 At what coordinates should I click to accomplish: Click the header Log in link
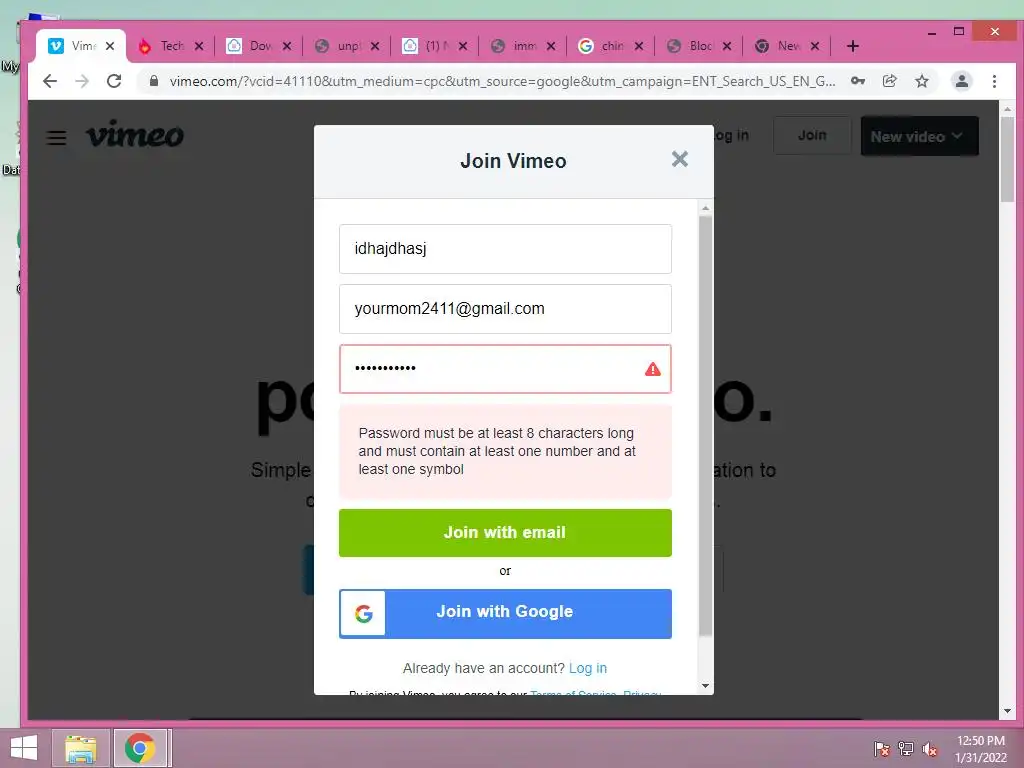point(730,135)
